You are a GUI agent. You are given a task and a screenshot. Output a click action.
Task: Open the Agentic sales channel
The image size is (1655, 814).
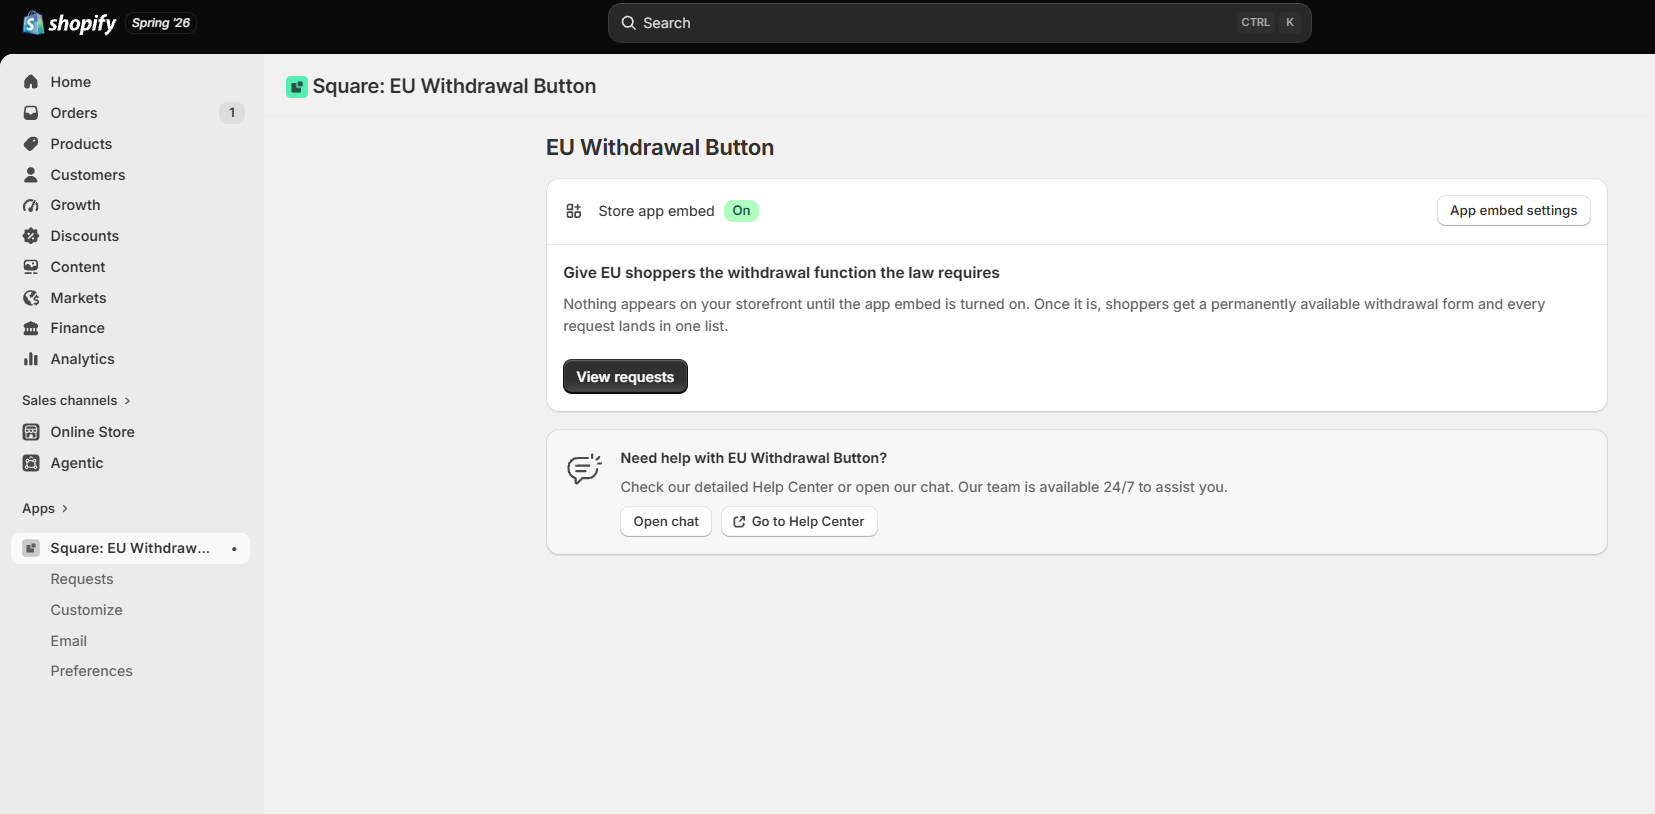coord(131,463)
